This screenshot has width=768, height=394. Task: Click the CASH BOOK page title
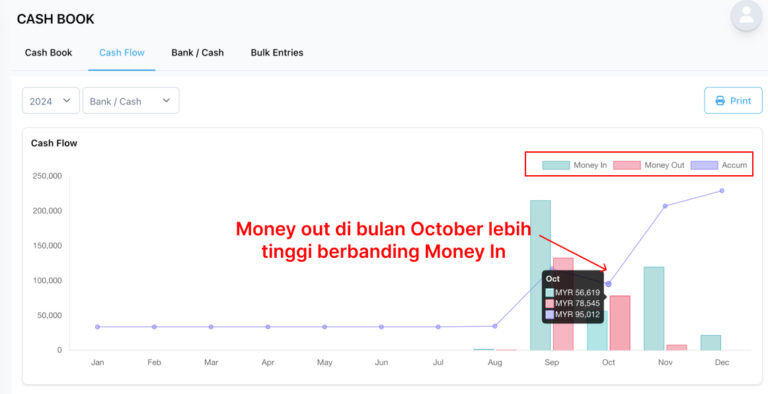(55, 20)
